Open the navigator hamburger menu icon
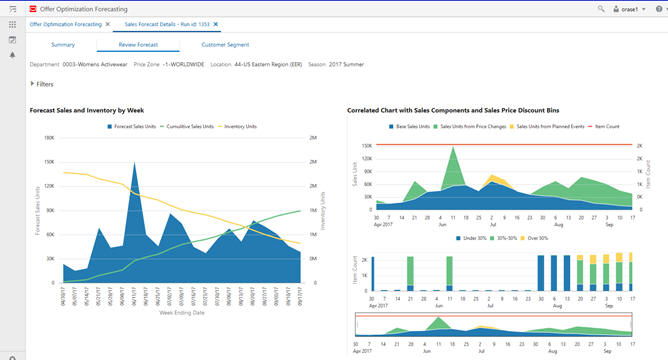Image resolution: width=668 pixels, height=360 pixels. tap(12, 9)
